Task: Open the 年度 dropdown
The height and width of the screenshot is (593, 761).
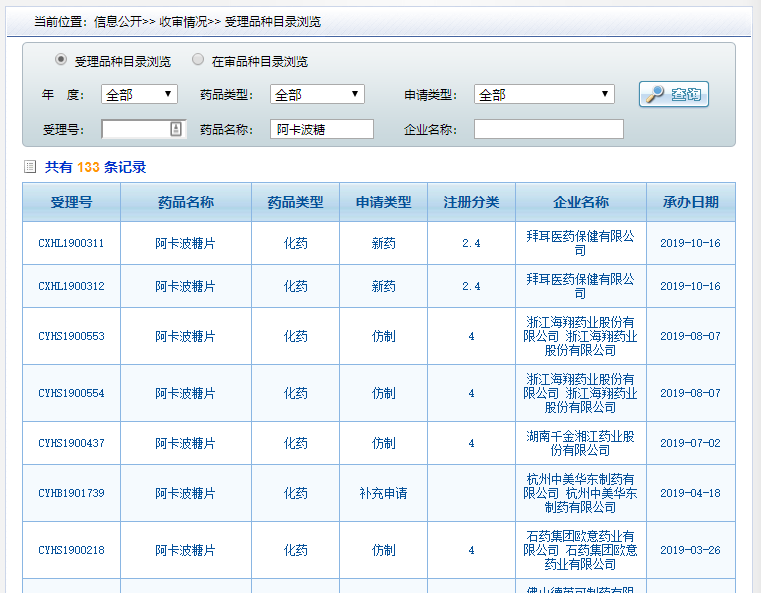Action: coord(139,94)
